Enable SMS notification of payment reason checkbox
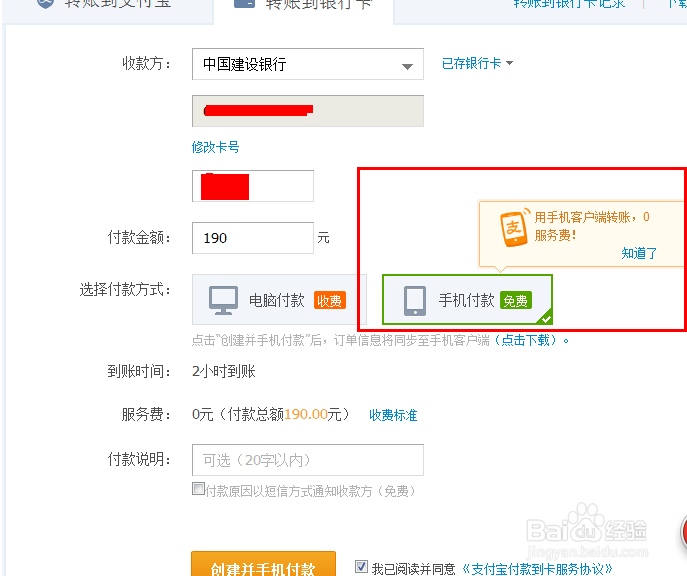 pos(198,489)
